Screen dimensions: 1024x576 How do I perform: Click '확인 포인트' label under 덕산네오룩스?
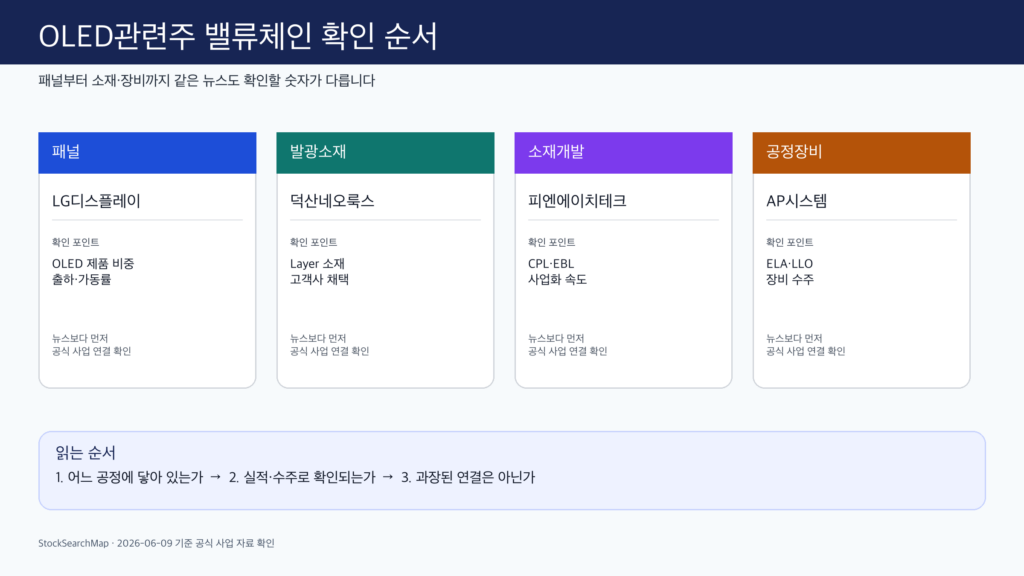[313, 242]
